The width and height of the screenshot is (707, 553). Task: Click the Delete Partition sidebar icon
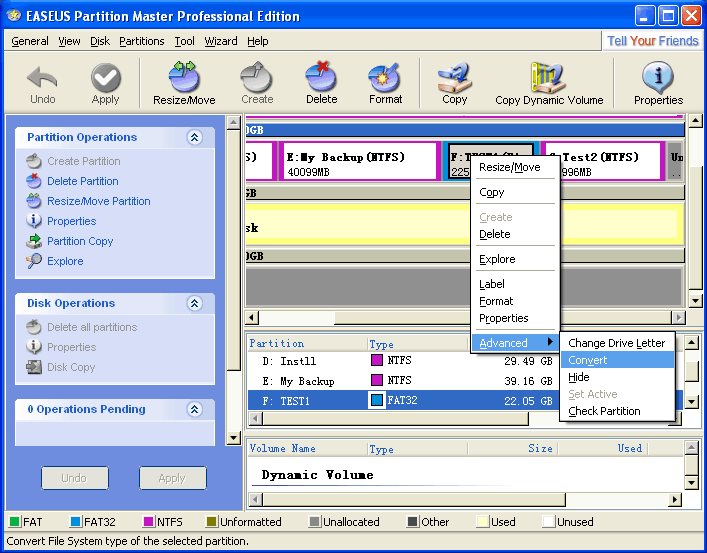pos(34,181)
